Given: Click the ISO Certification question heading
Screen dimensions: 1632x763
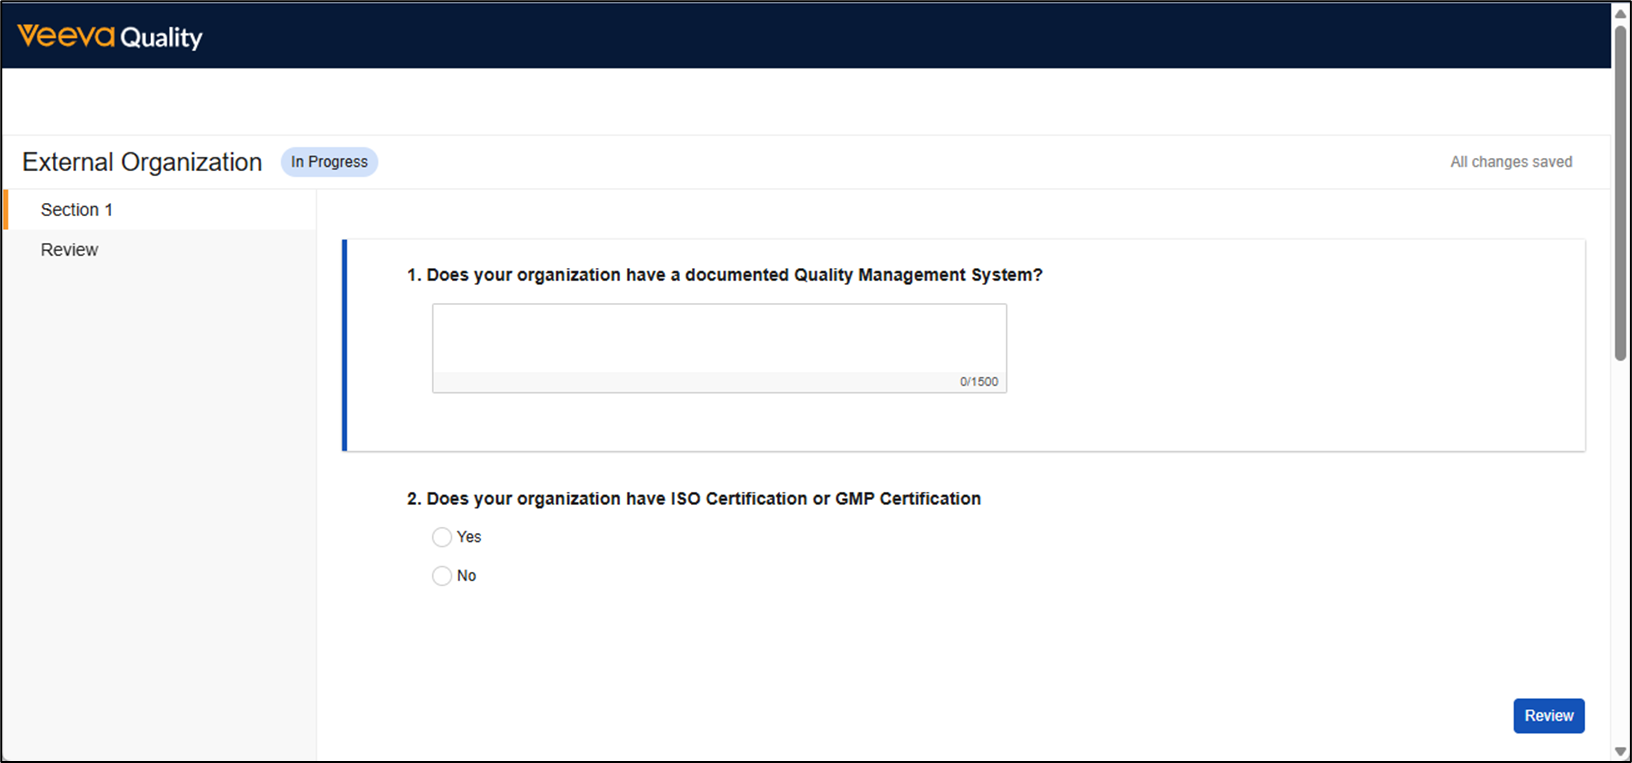Looking at the screenshot, I should point(693,499).
